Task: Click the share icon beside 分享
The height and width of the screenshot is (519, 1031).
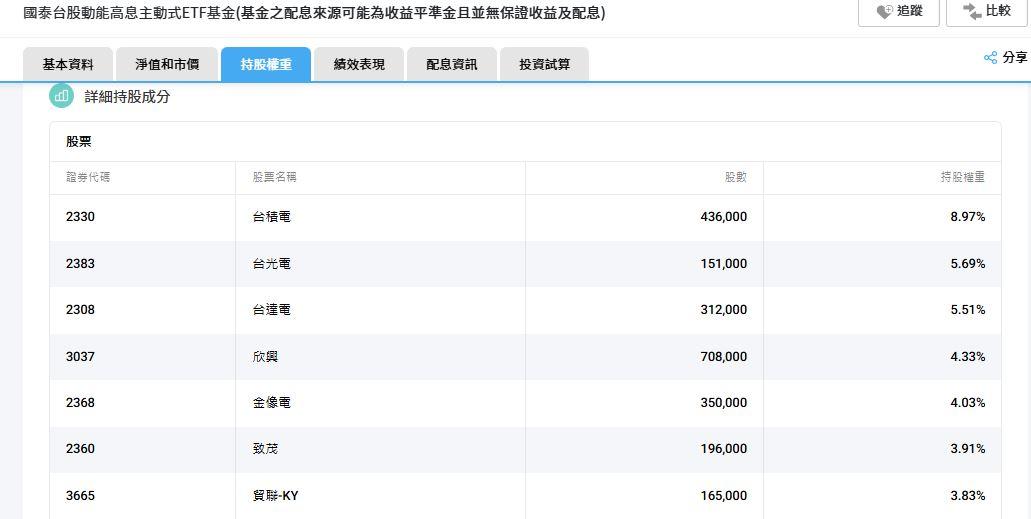Action: click(x=990, y=58)
